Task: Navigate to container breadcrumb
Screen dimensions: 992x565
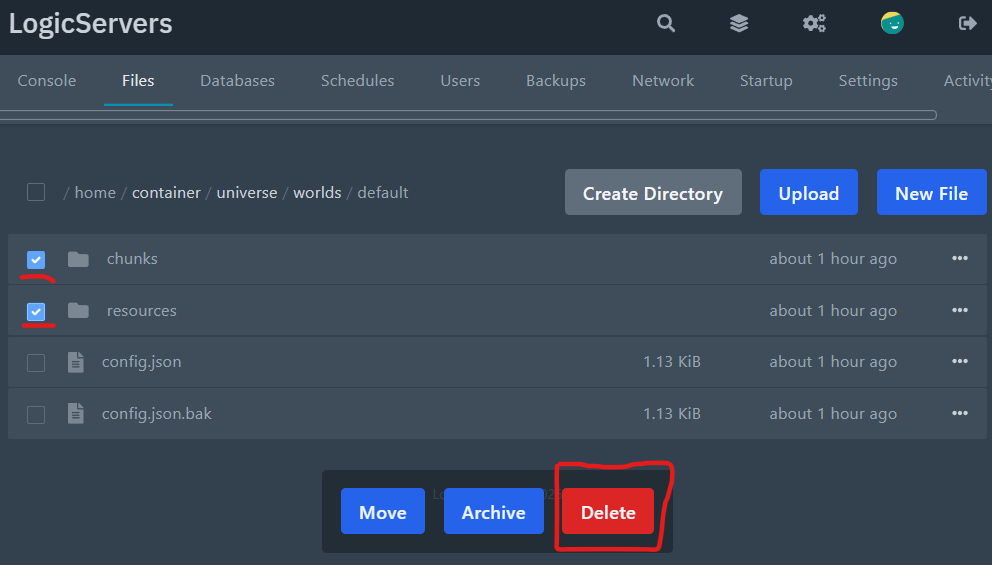Action: (166, 192)
